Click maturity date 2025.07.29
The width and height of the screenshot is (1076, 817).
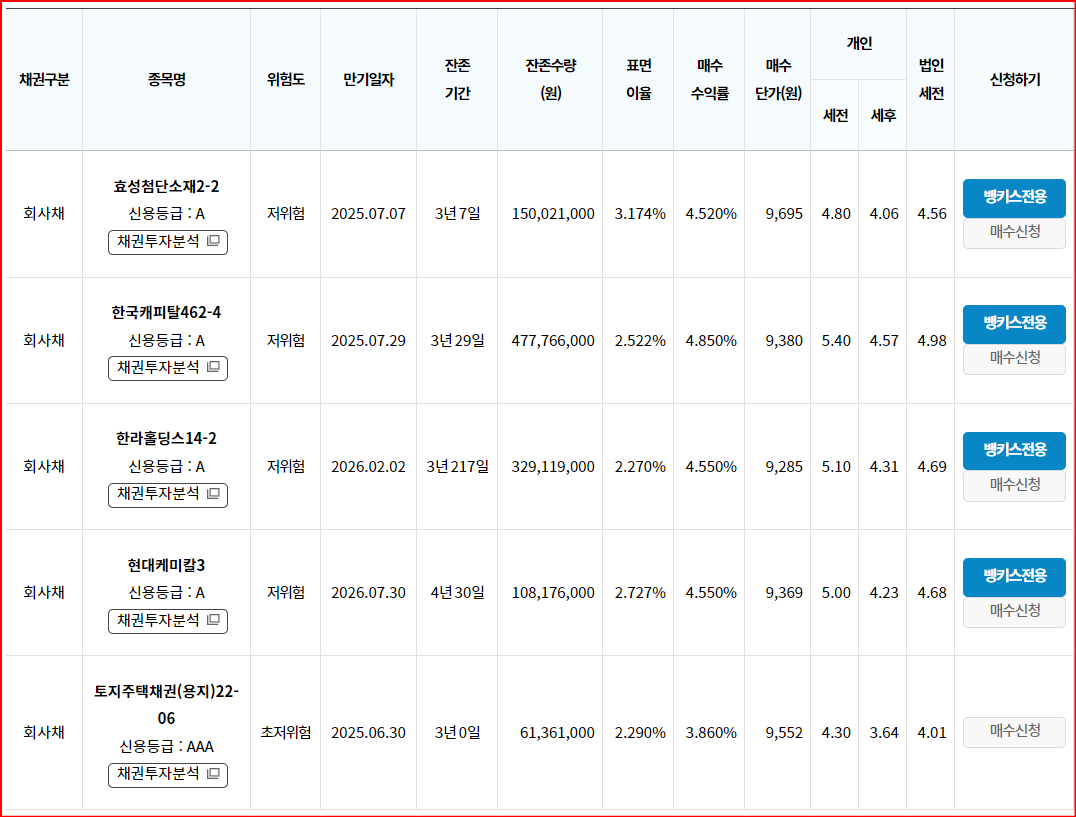369,341
